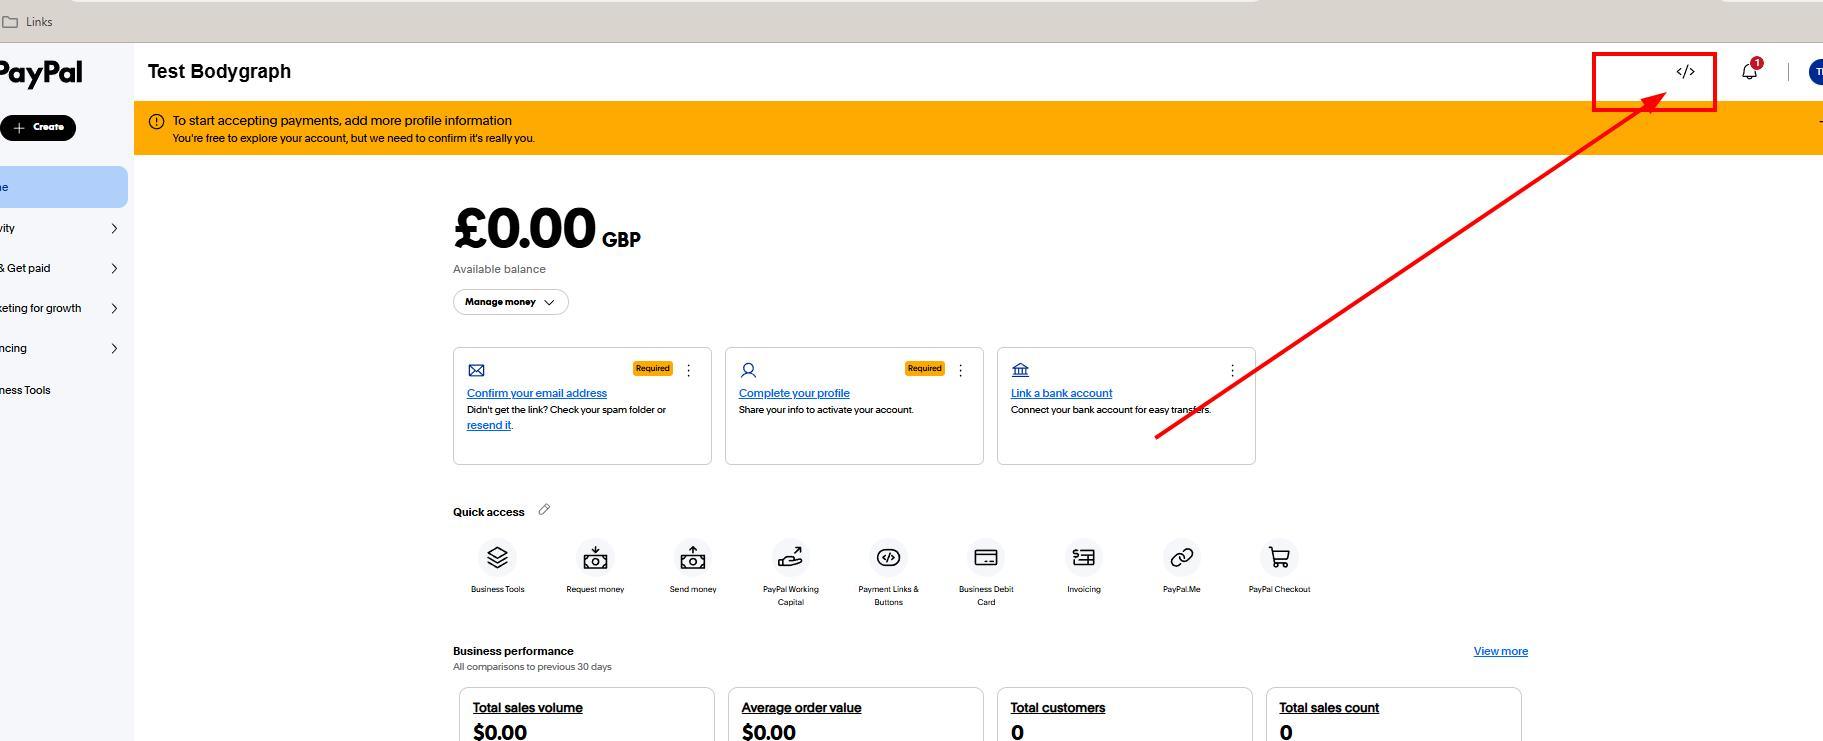Open Request money quick access icon
This screenshot has height=741, width=1823.
tap(595, 558)
